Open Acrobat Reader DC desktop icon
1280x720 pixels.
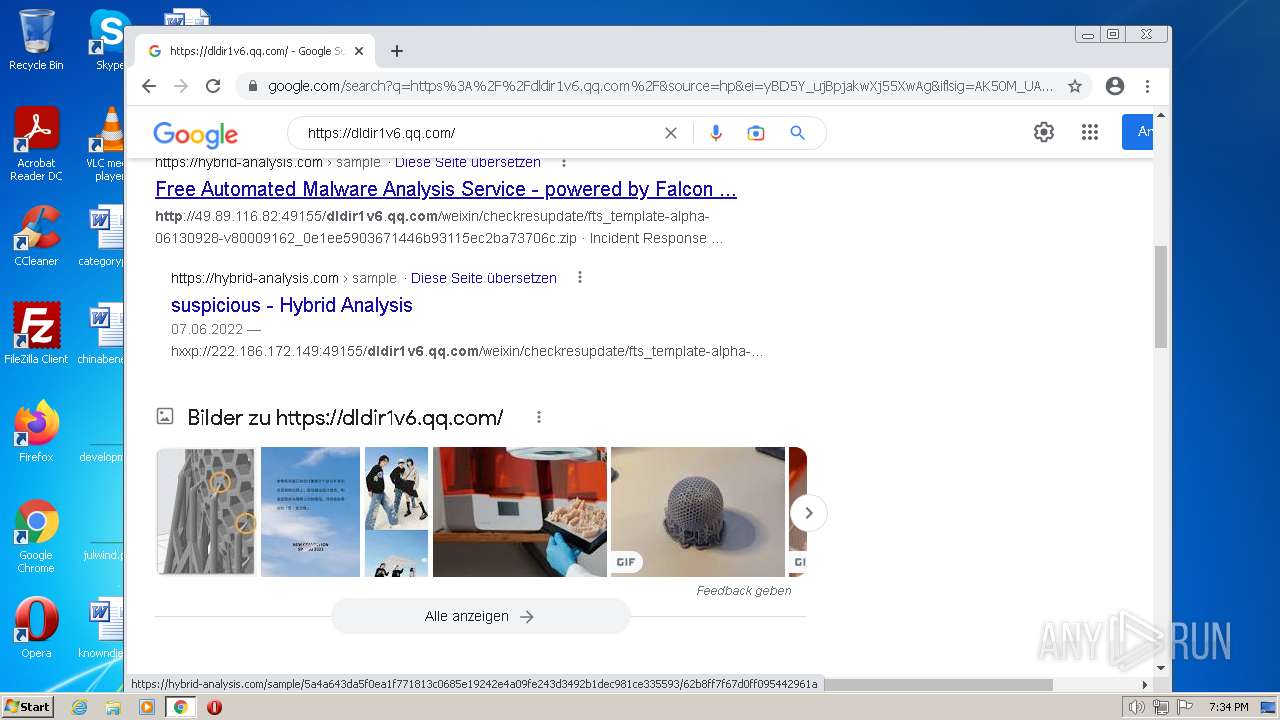point(36,145)
